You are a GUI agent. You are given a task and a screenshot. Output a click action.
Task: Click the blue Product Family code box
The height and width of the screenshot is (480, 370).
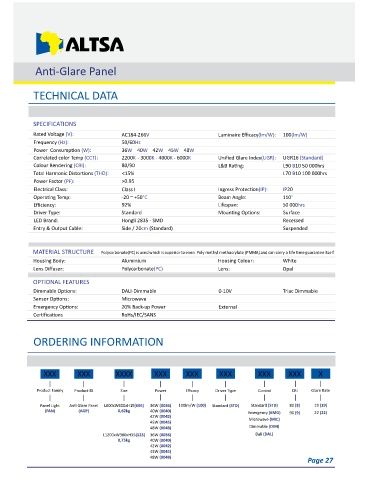point(50,374)
